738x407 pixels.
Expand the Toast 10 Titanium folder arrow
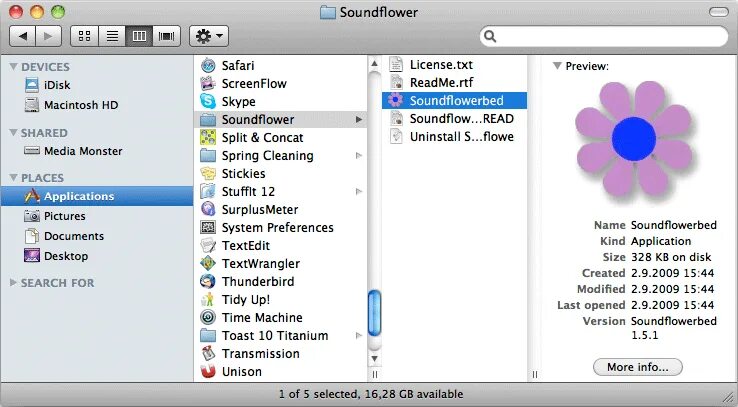359,335
